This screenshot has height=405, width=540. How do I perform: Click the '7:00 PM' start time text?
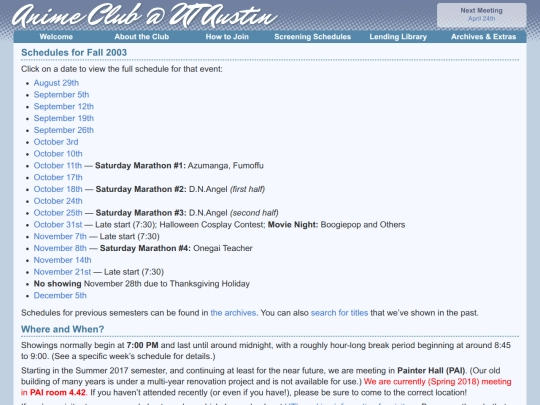point(142,345)
